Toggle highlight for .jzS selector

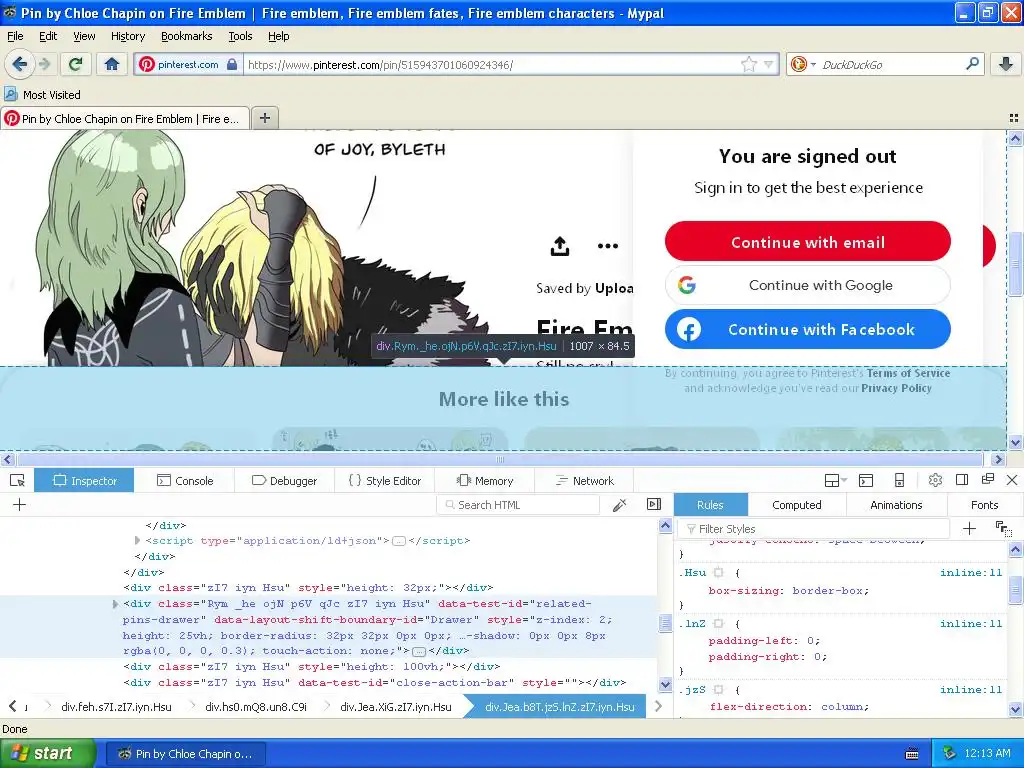tap(718, 690)
